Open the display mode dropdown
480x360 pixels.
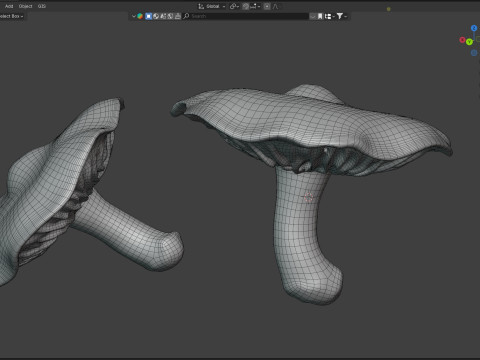coord(330,16)
